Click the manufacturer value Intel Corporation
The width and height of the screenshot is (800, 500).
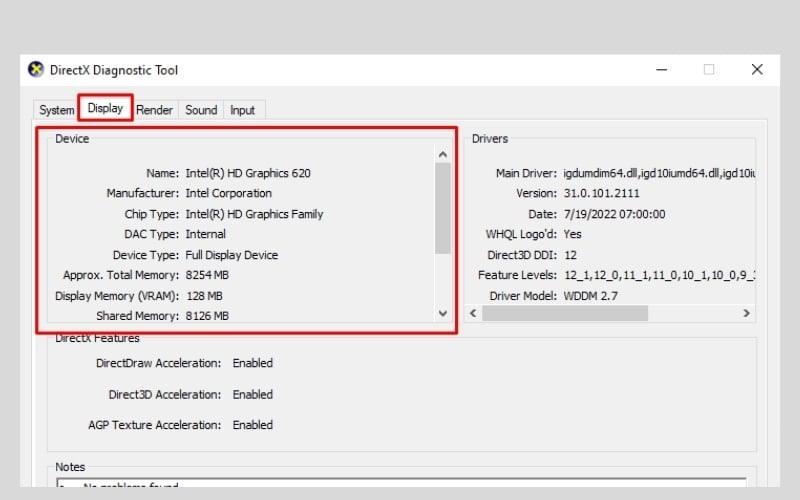[229, 193]
